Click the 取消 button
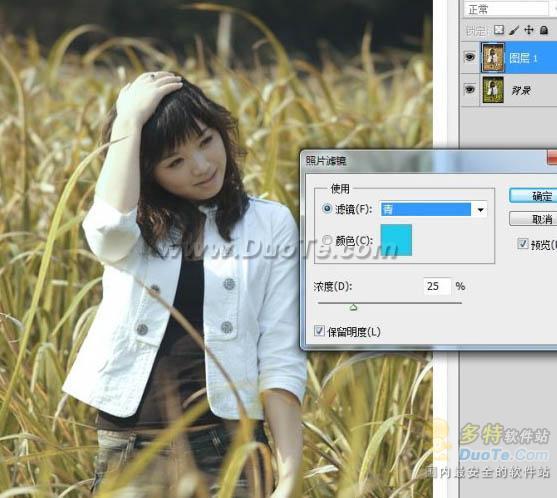 533,219
